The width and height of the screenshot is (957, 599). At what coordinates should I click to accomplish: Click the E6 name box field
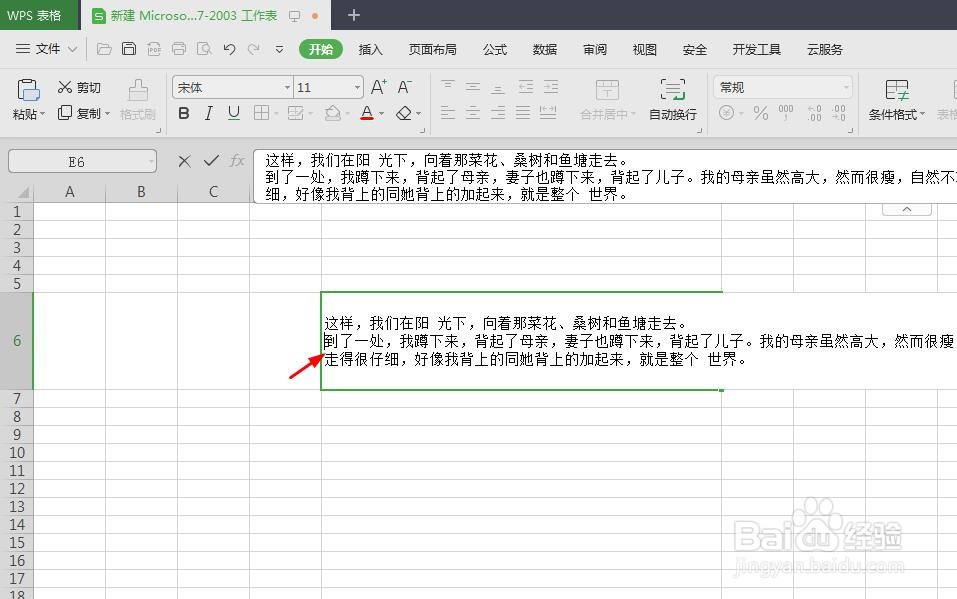[x=80, y=161]
